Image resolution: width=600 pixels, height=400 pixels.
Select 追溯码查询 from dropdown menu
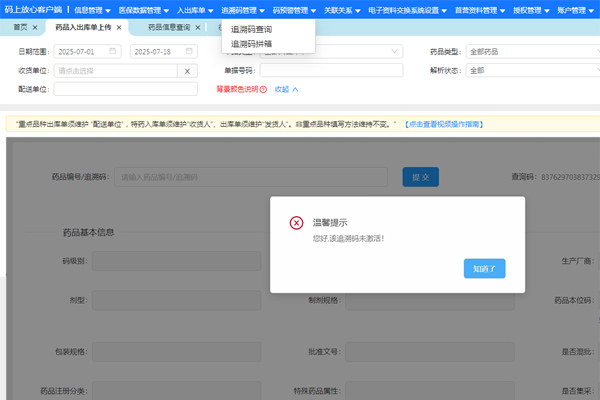point(251,29)
